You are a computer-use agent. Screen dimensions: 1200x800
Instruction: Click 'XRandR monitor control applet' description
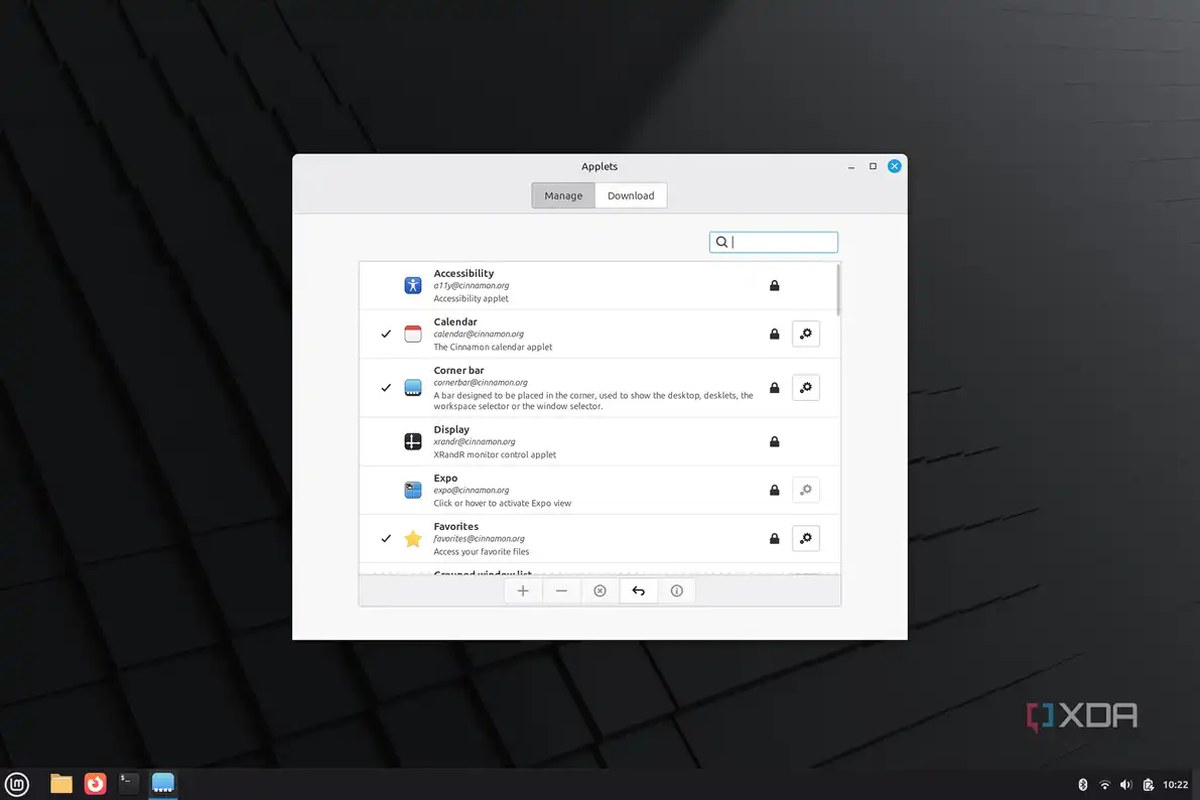495,455
